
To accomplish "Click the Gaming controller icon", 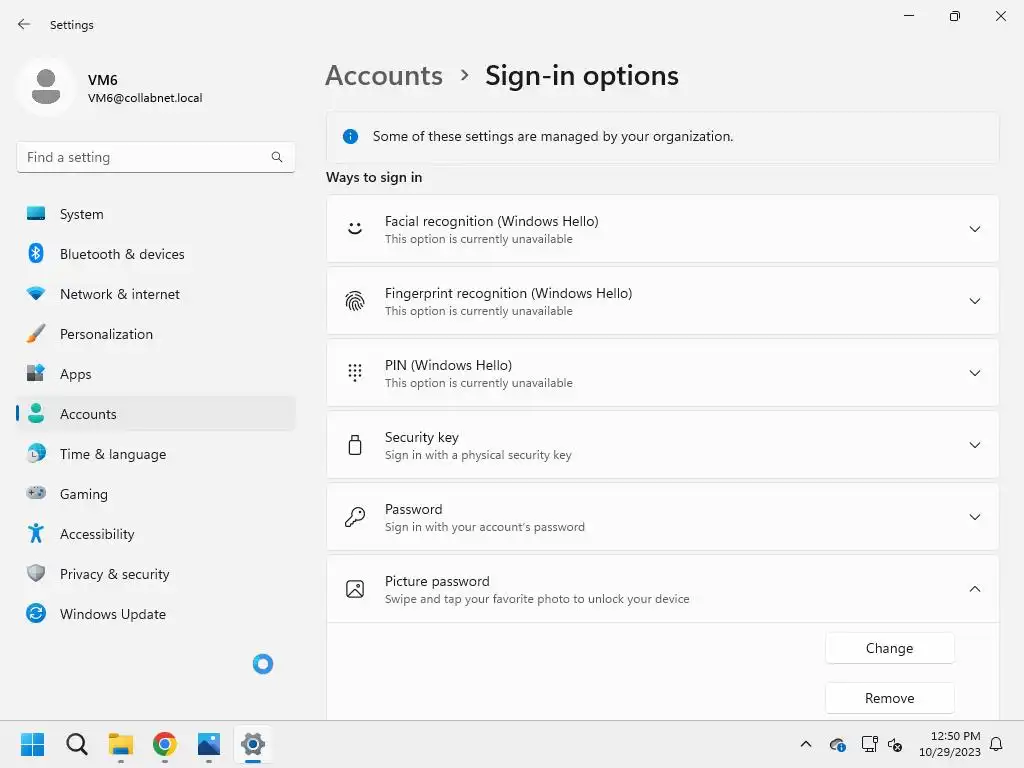I will click(x=36, y=493).
